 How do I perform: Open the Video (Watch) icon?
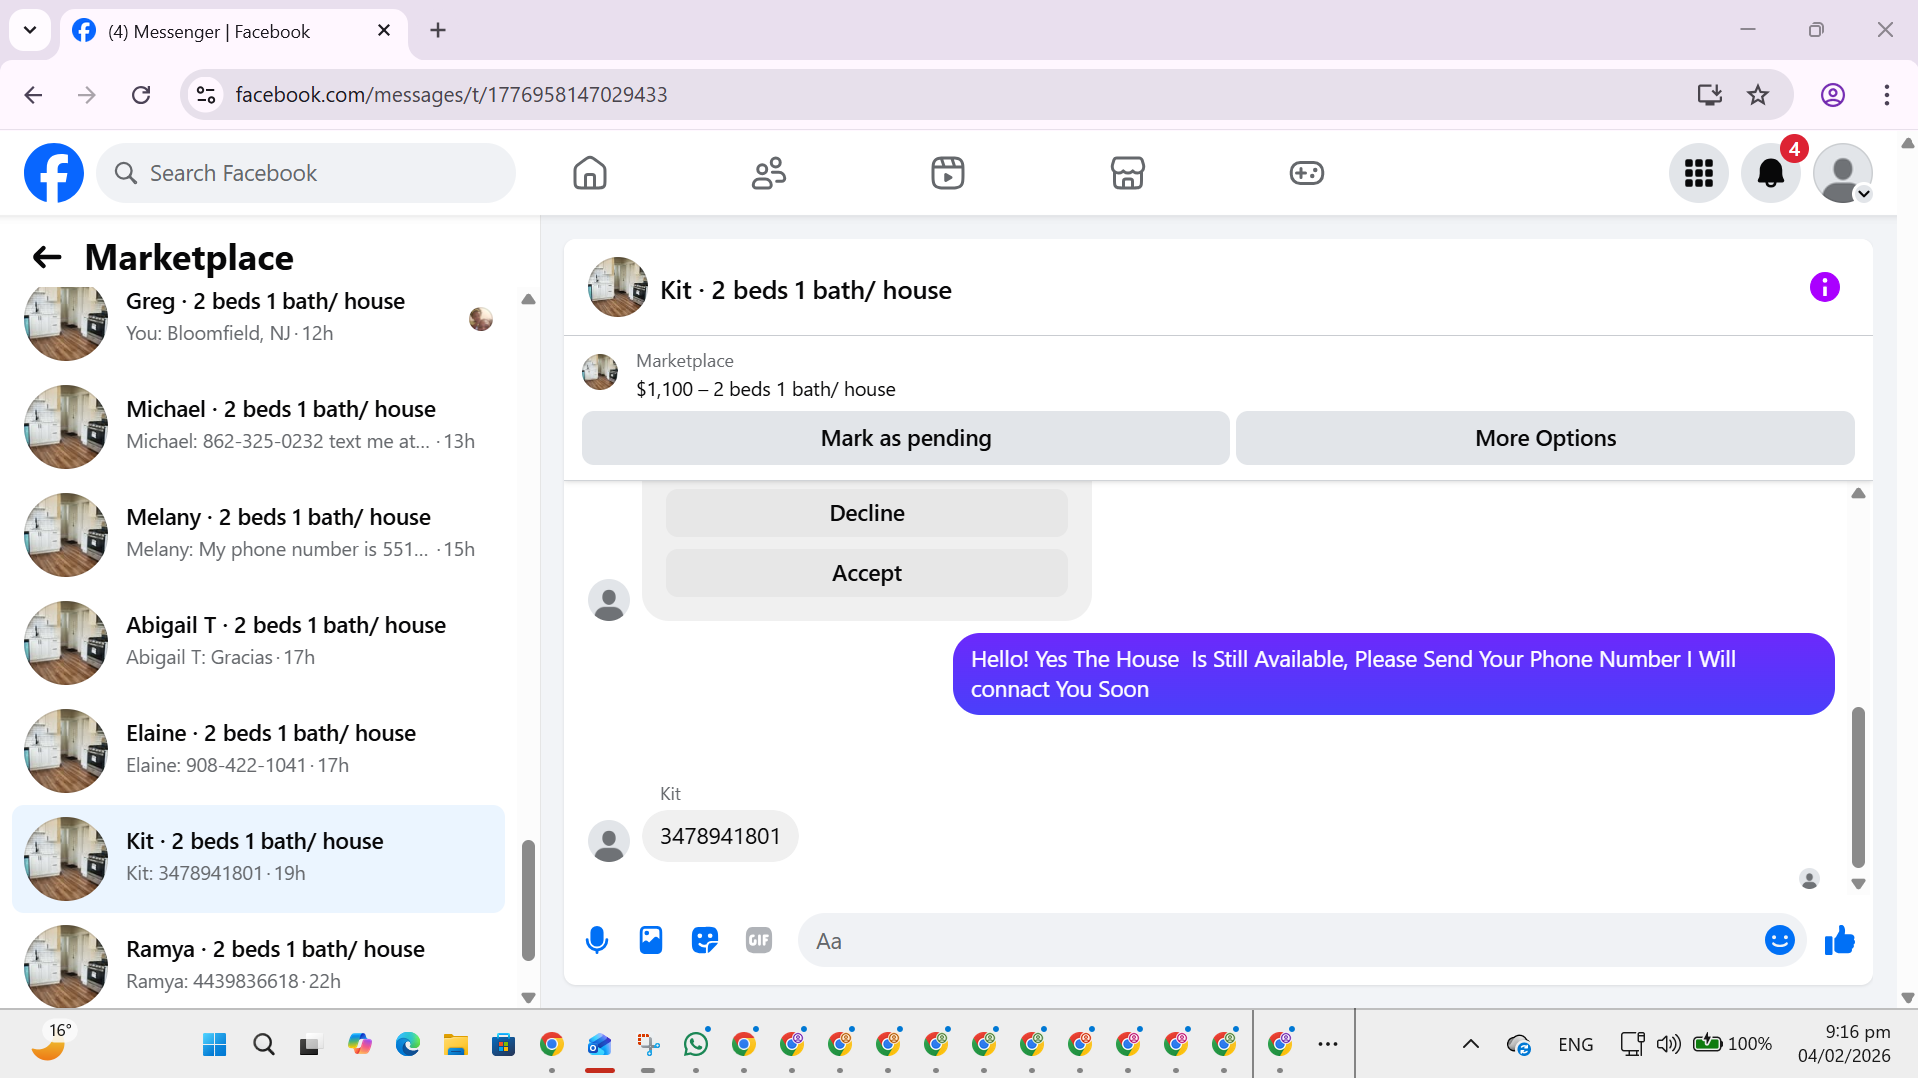click(948, 173)
